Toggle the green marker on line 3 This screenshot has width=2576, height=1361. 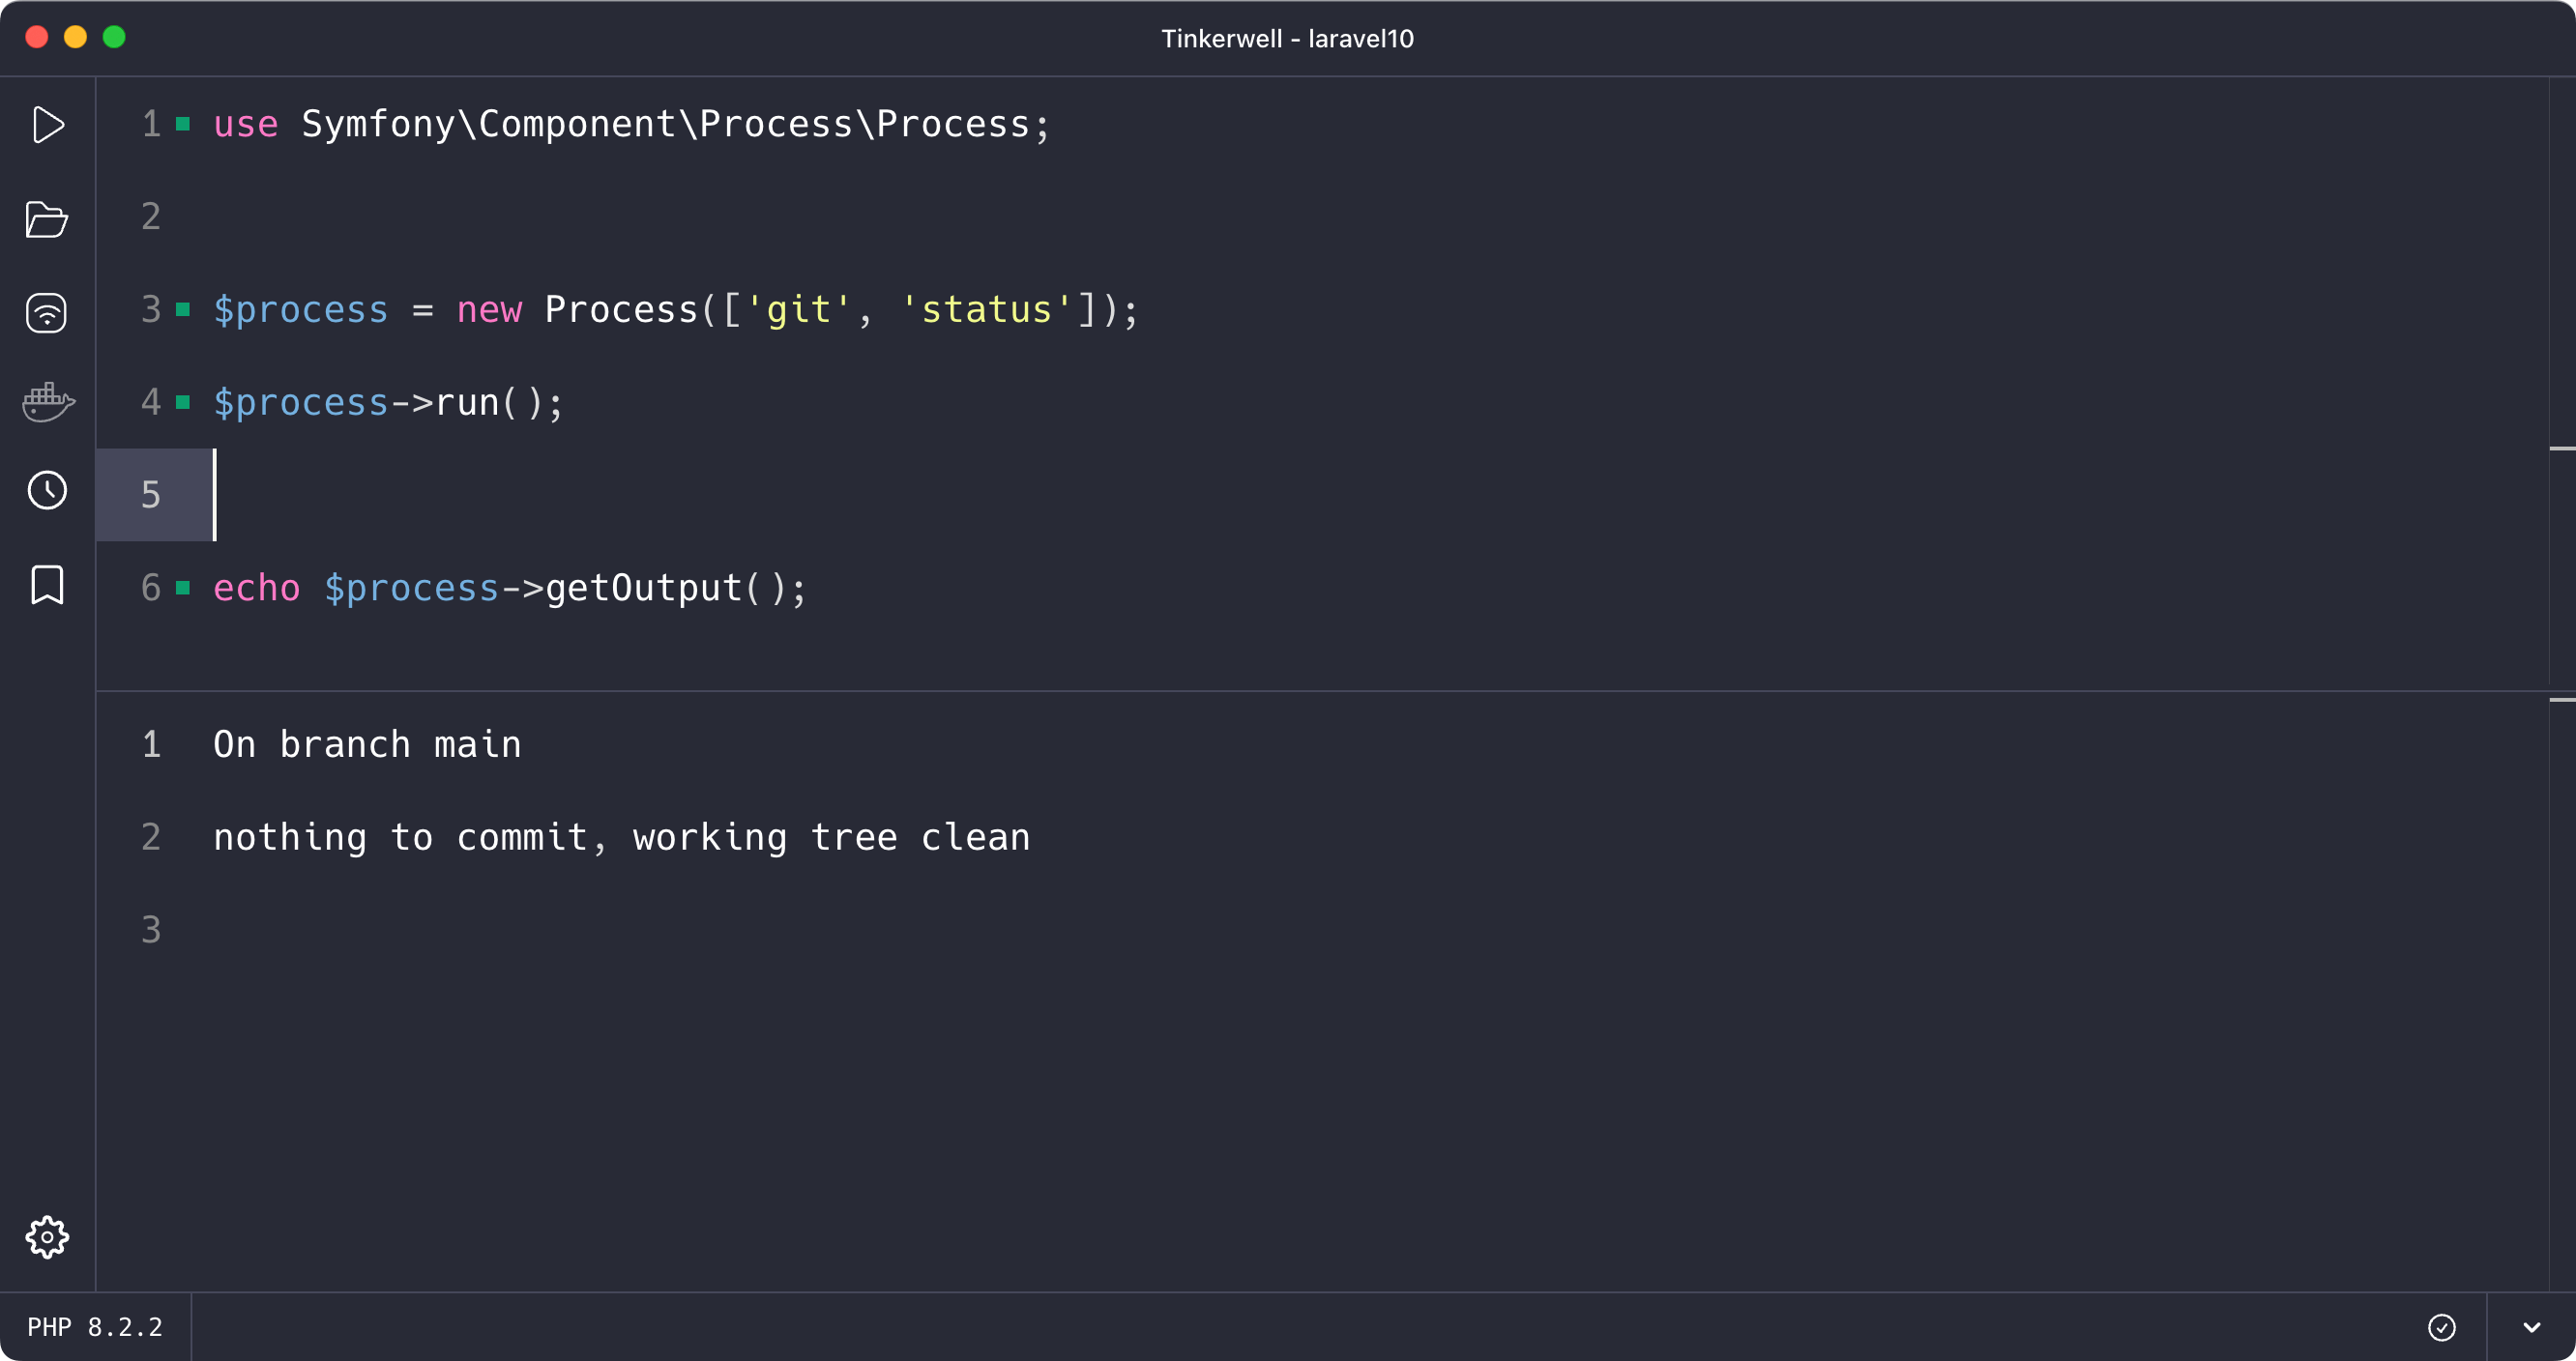183,310
